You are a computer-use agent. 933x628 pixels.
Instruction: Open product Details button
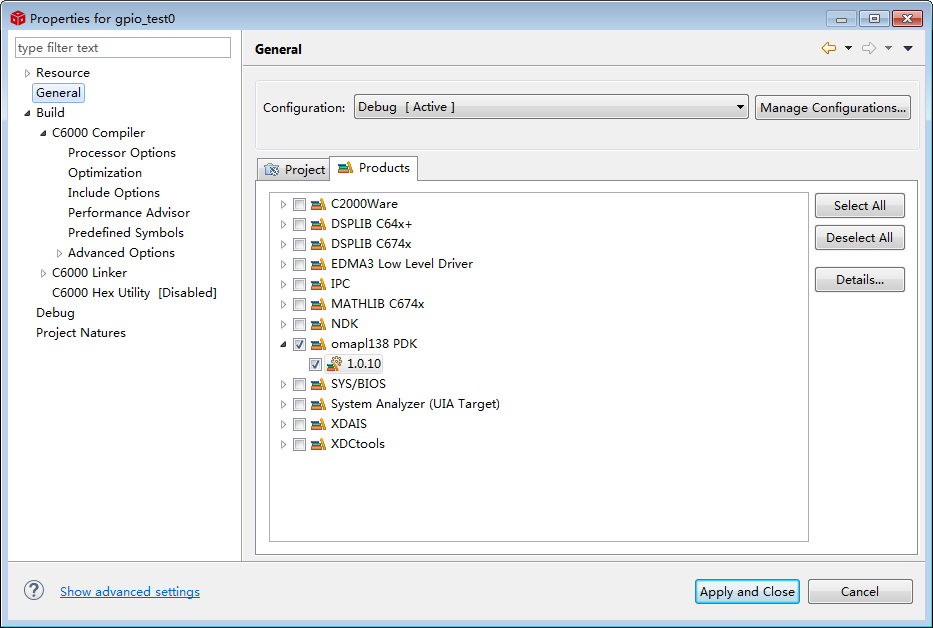point(859,280)
